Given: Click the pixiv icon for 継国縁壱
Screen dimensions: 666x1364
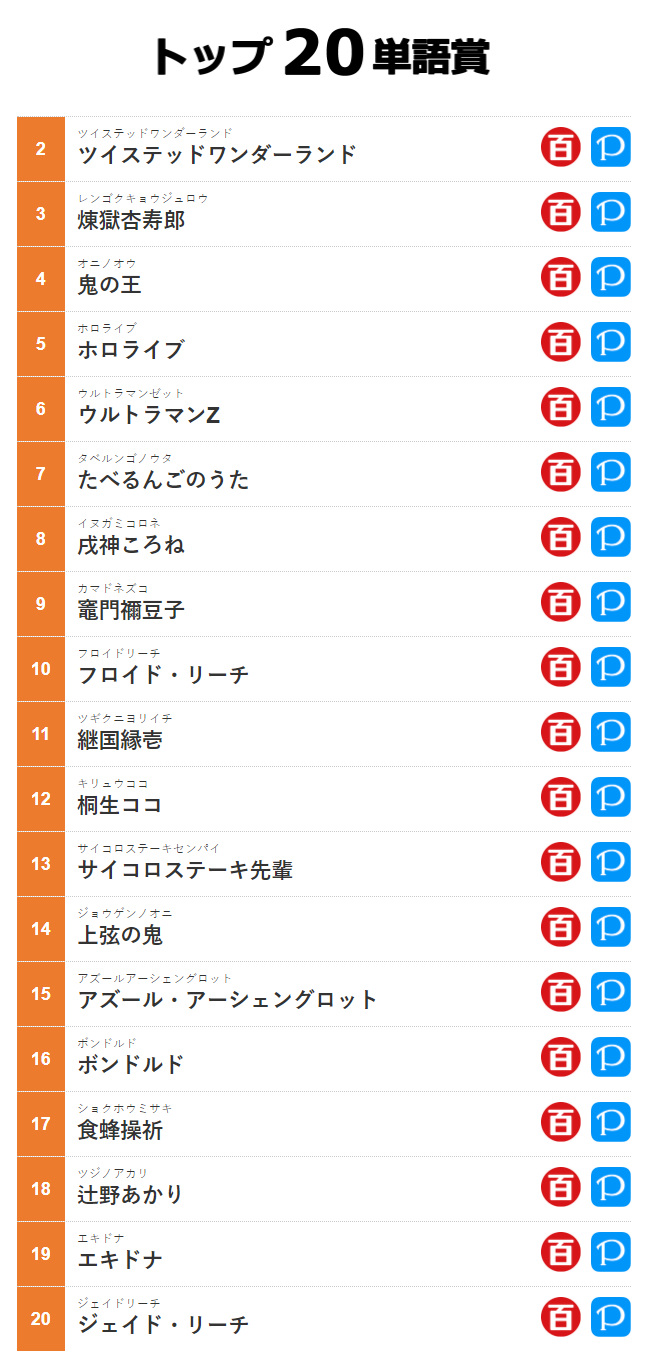Looking at the screenshot, I should (x=611, y=732).
